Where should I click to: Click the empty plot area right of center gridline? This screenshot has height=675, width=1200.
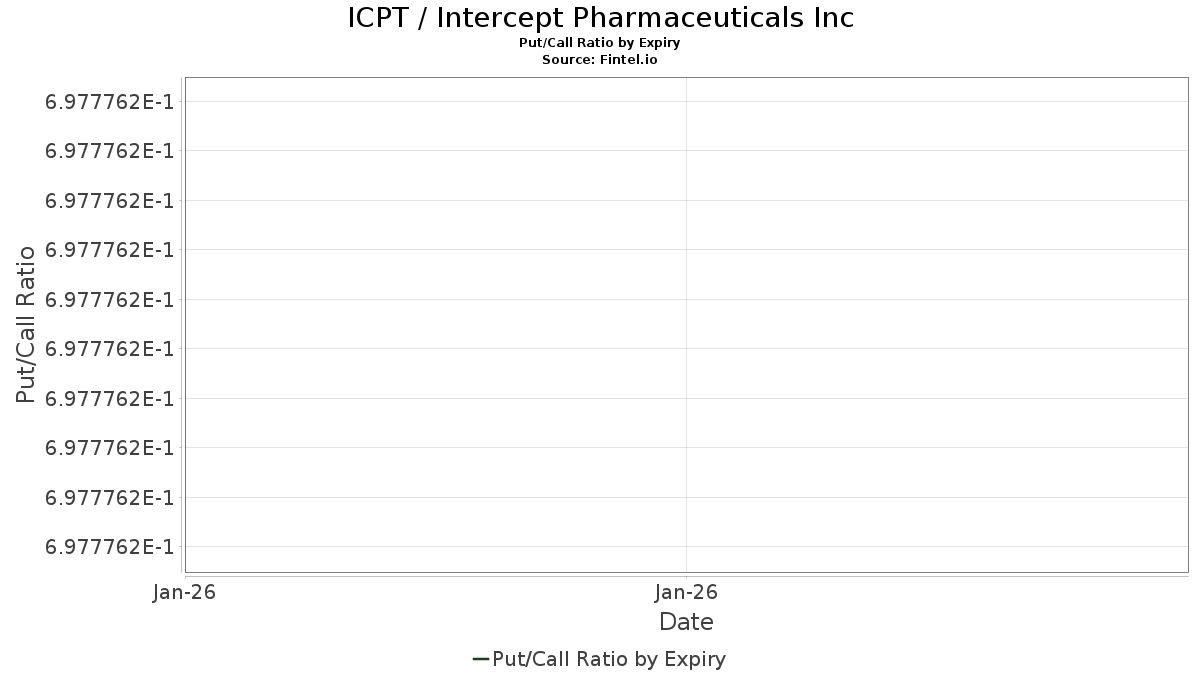(x=937, y=324)
